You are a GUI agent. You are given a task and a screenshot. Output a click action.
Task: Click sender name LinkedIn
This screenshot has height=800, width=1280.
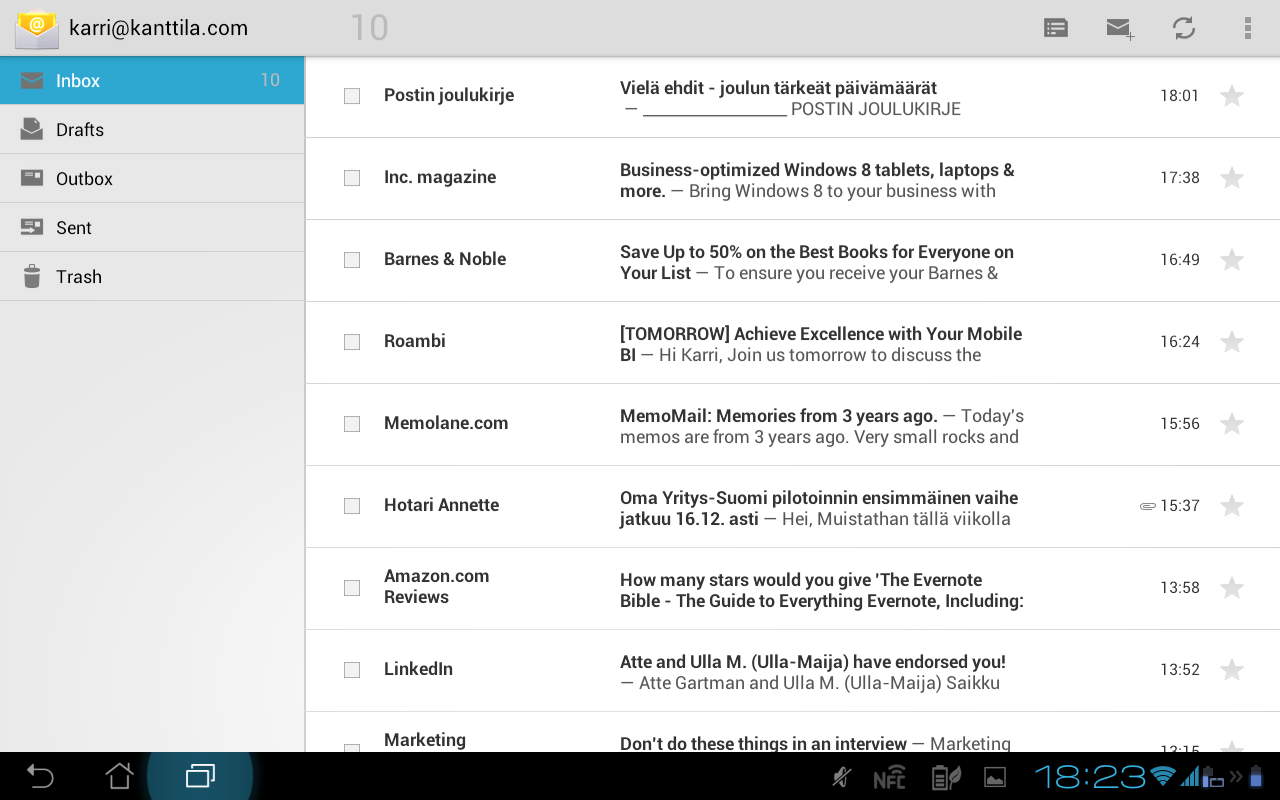click(x=418, y=669)
